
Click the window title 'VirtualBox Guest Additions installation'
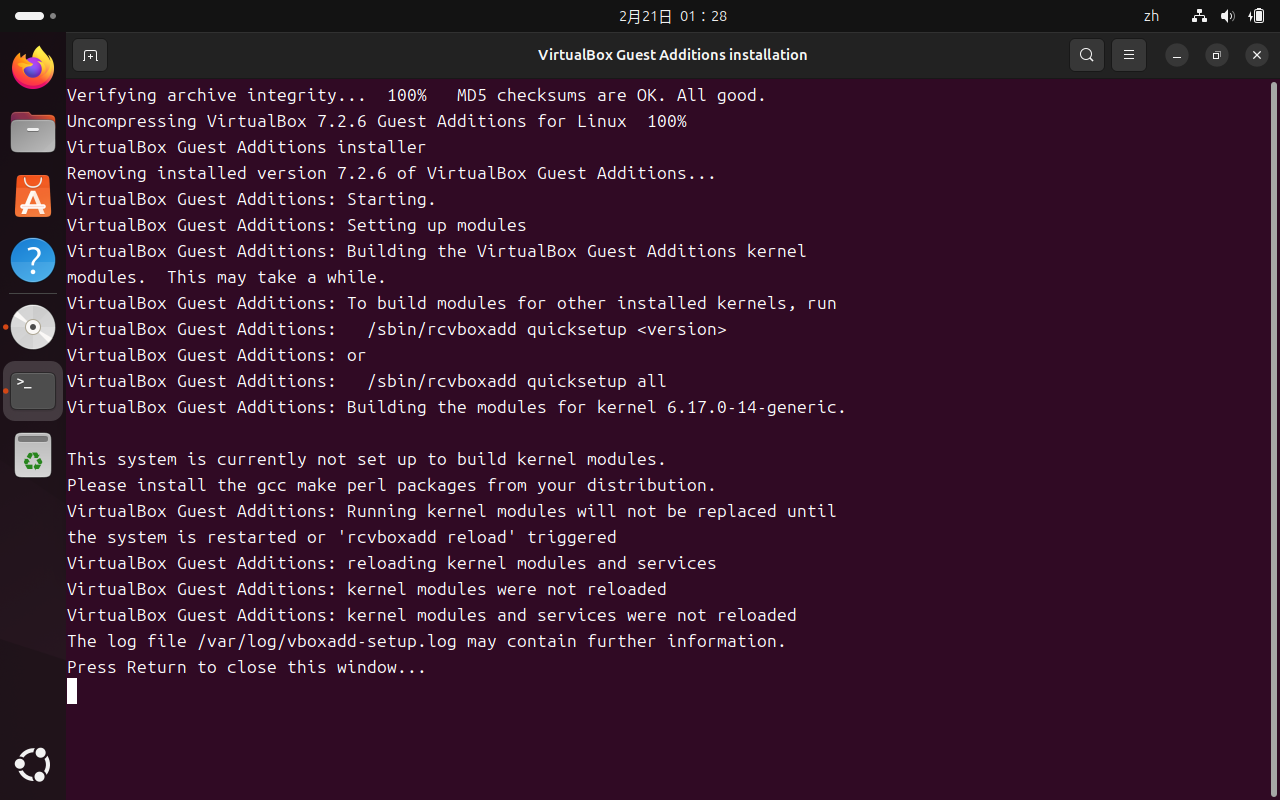[673, 55]
